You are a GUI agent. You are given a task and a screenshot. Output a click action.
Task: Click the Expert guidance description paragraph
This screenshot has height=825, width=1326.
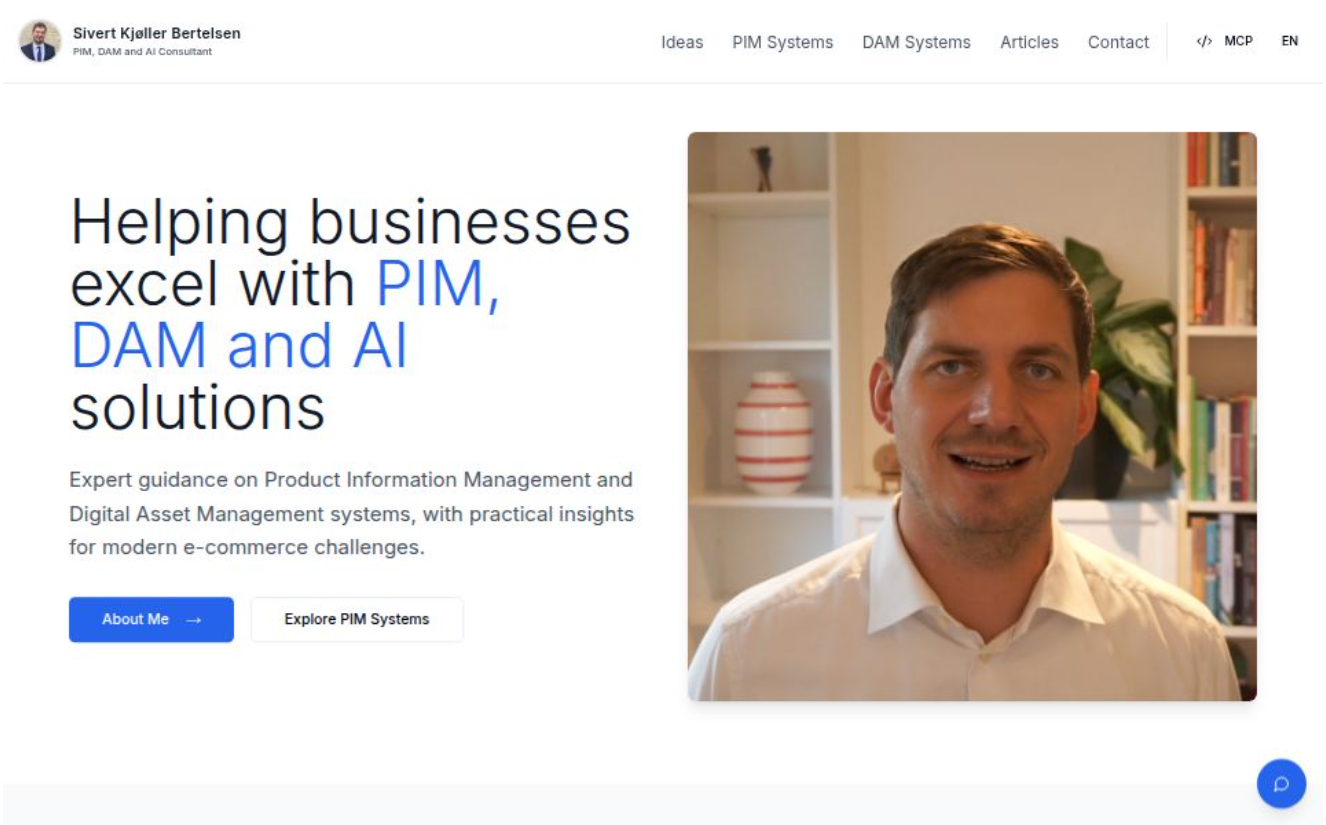point(351,514)
